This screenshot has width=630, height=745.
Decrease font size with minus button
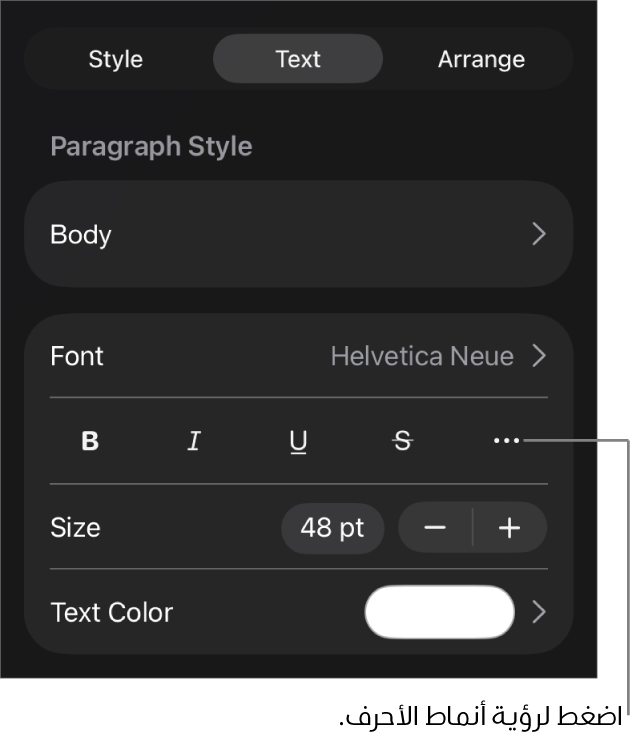pyautogui.click(x=435, y=528)
